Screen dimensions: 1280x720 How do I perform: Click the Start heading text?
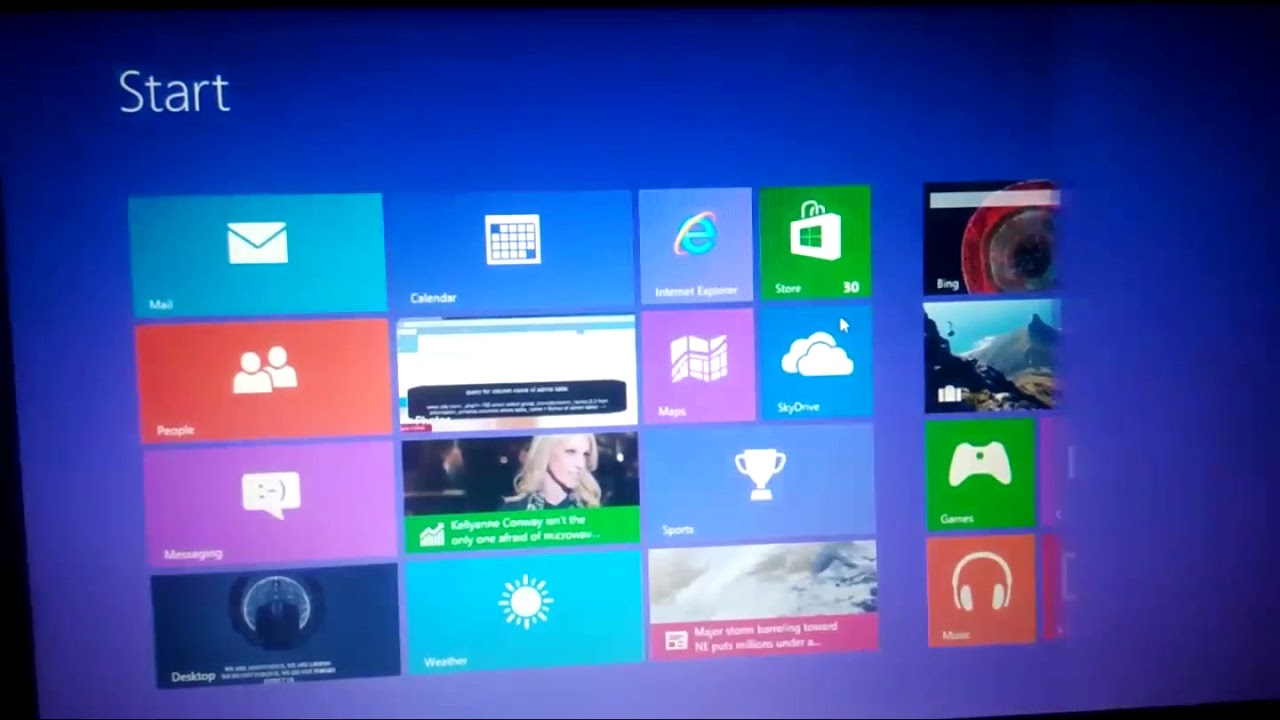point(174,92)
